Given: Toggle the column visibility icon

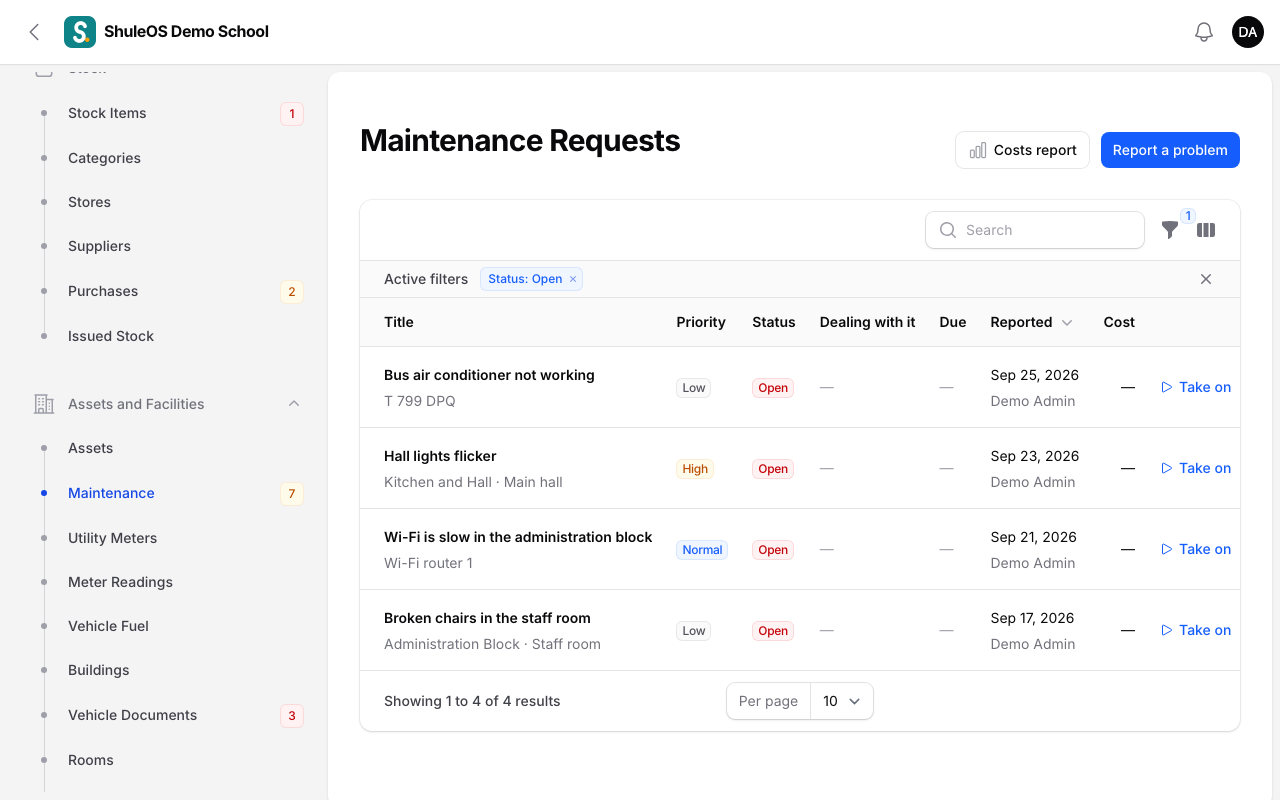Looking at the screenshot, I should (x=1206, y=230).
